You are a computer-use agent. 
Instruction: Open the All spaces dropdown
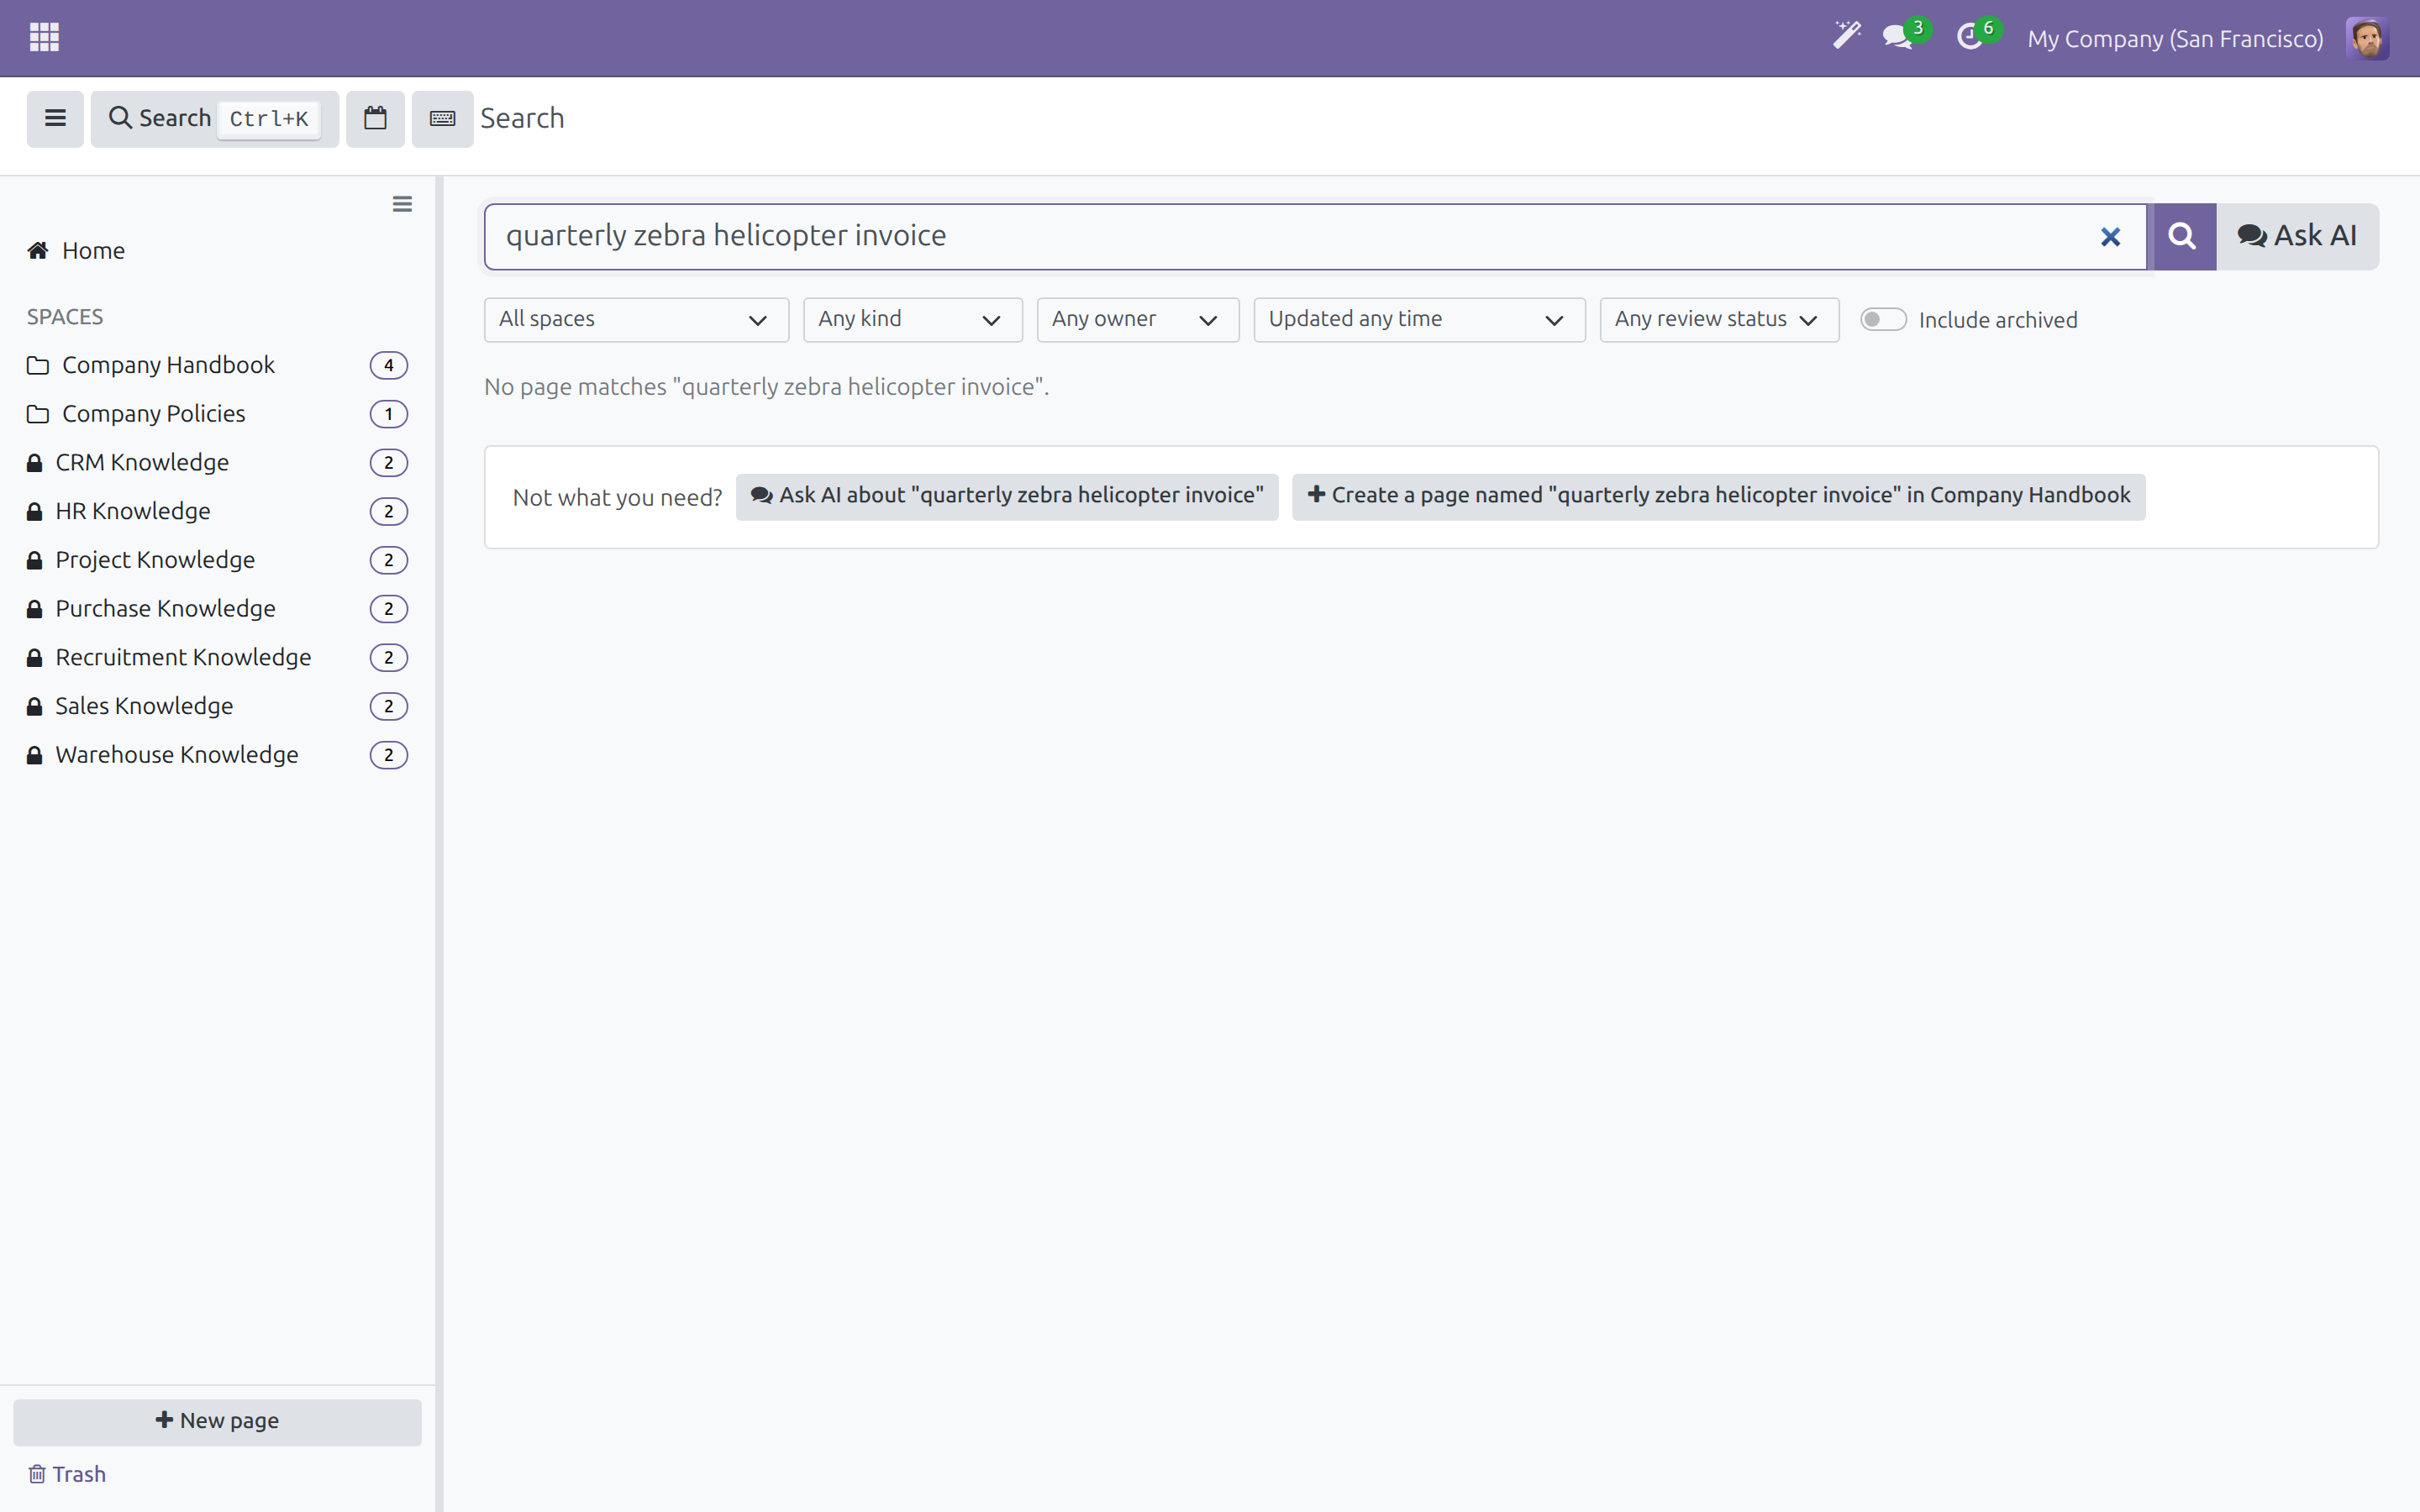(636, 320)
